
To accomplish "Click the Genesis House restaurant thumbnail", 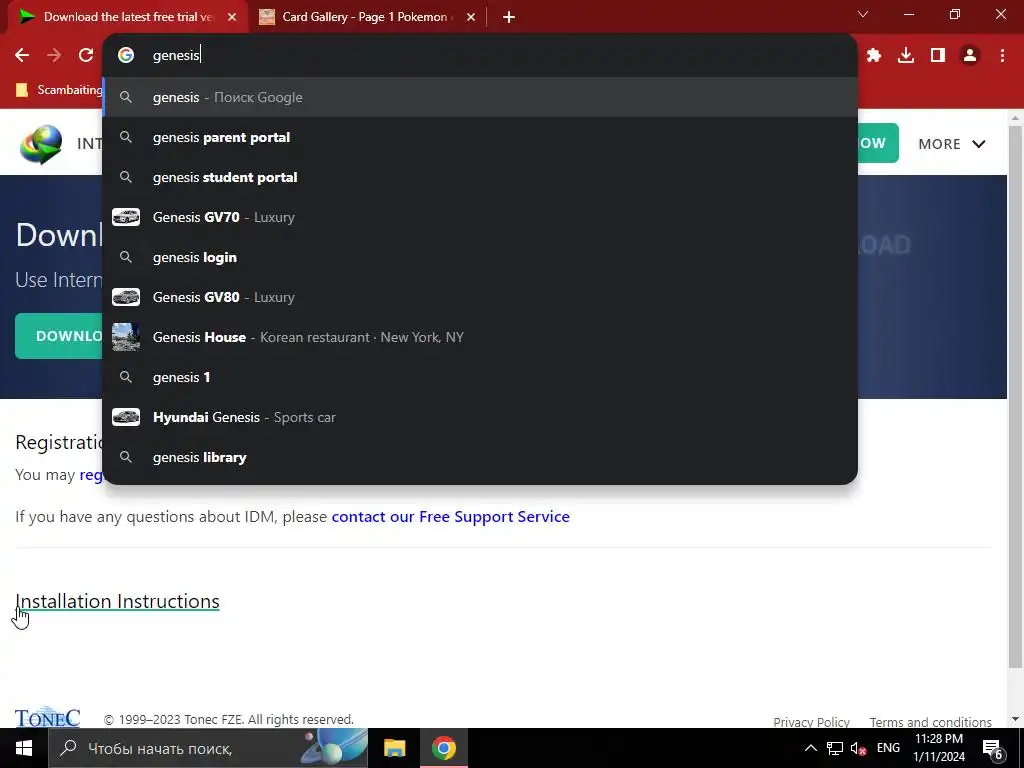I will pyautogui.click(x=126, y=337).
